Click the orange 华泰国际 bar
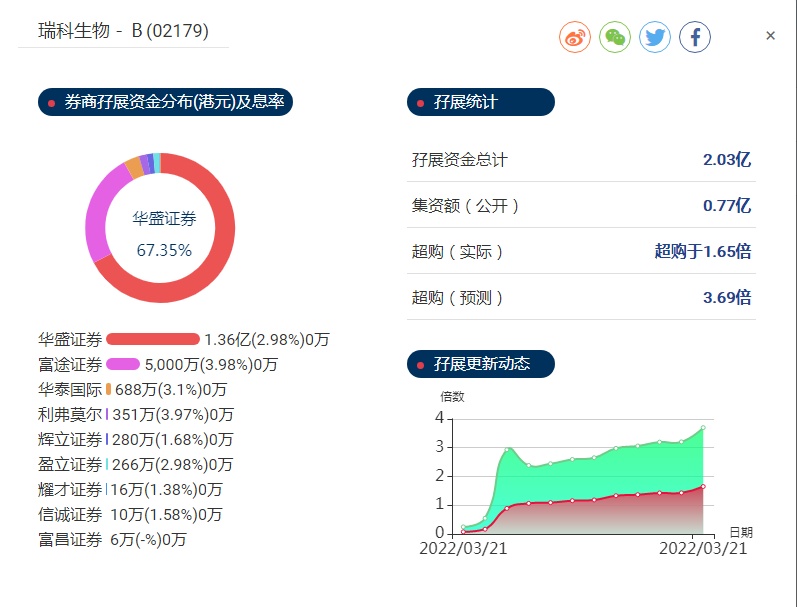Image resolution: width=797 pixels, height=607 pixels. coord(109,389)
